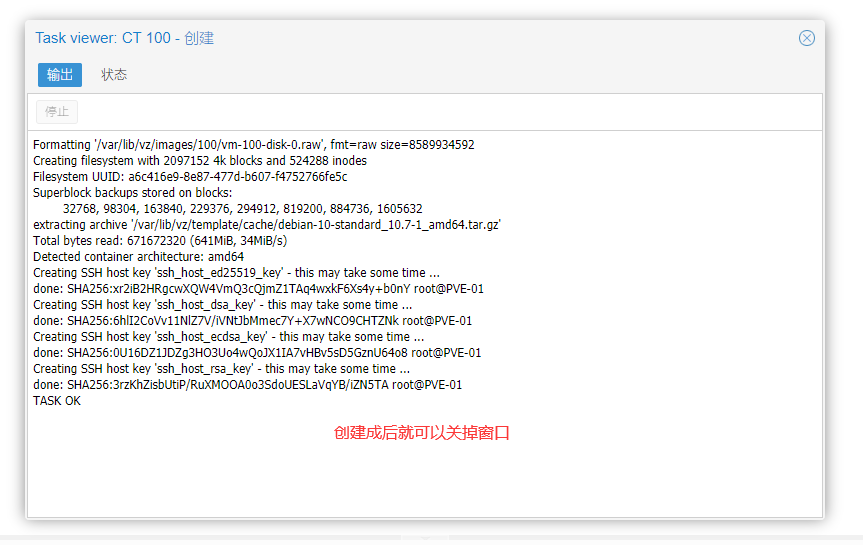Select the SHA256:6hlI2CoVv11 done line
The height and width of the screenshot is (545, 863).
pyautogui.click(x=253, y=320)
